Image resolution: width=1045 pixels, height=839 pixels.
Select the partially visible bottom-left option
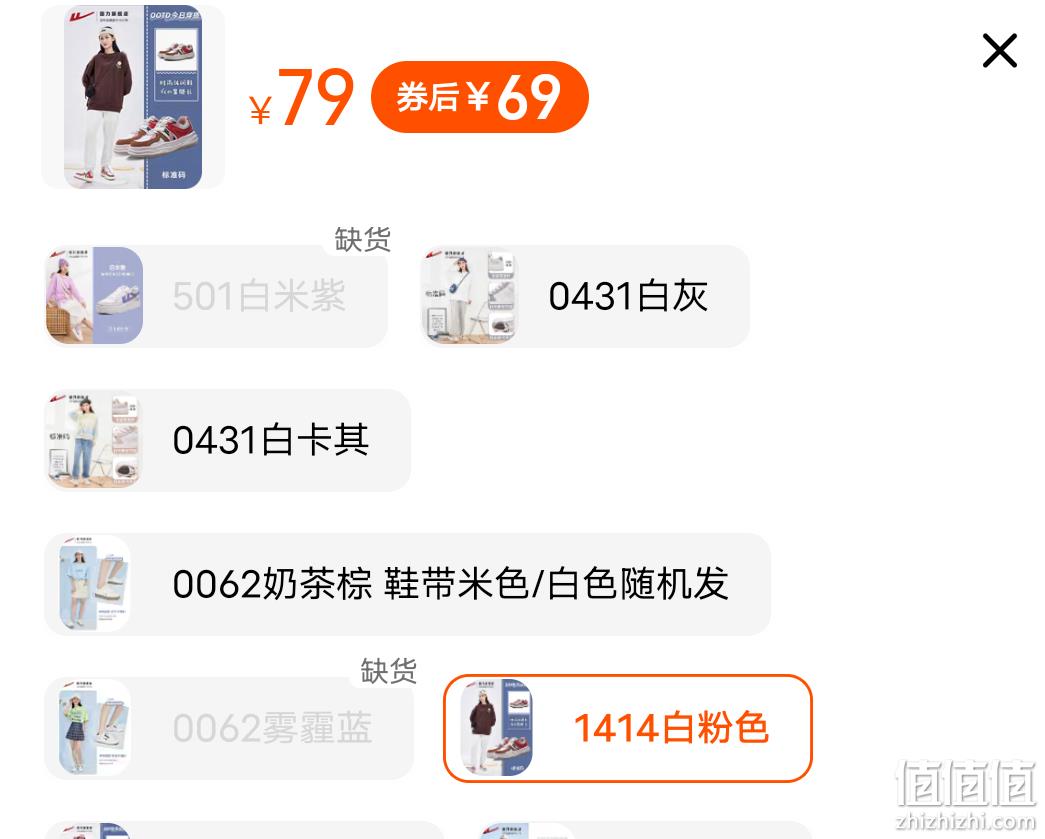(x=244, y=830)
